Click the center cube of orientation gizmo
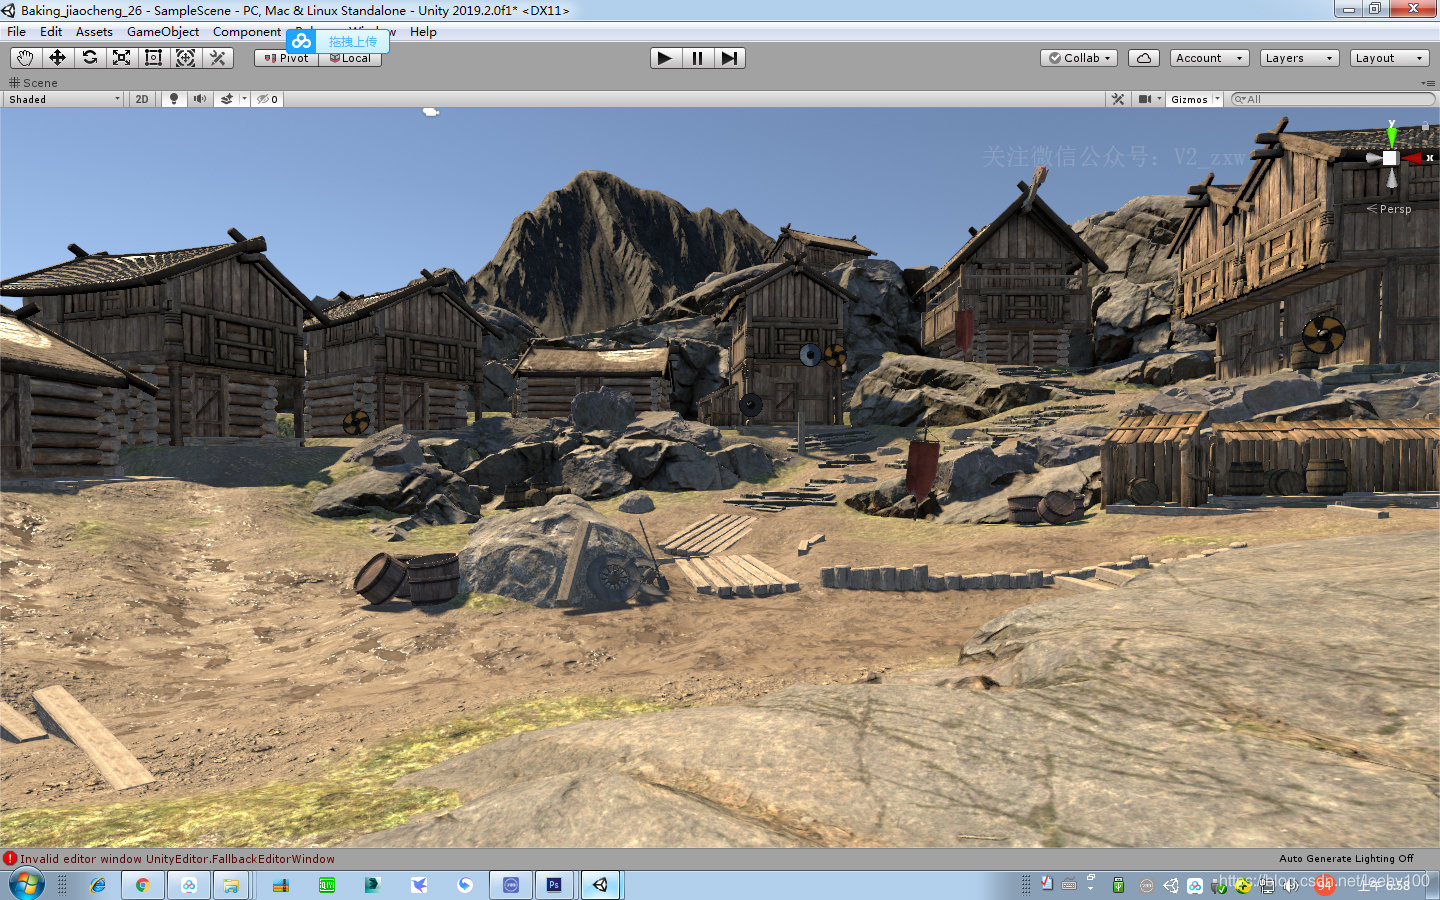The height and width of the screenshot is (900, 1440). click(x=1390, y=158)
